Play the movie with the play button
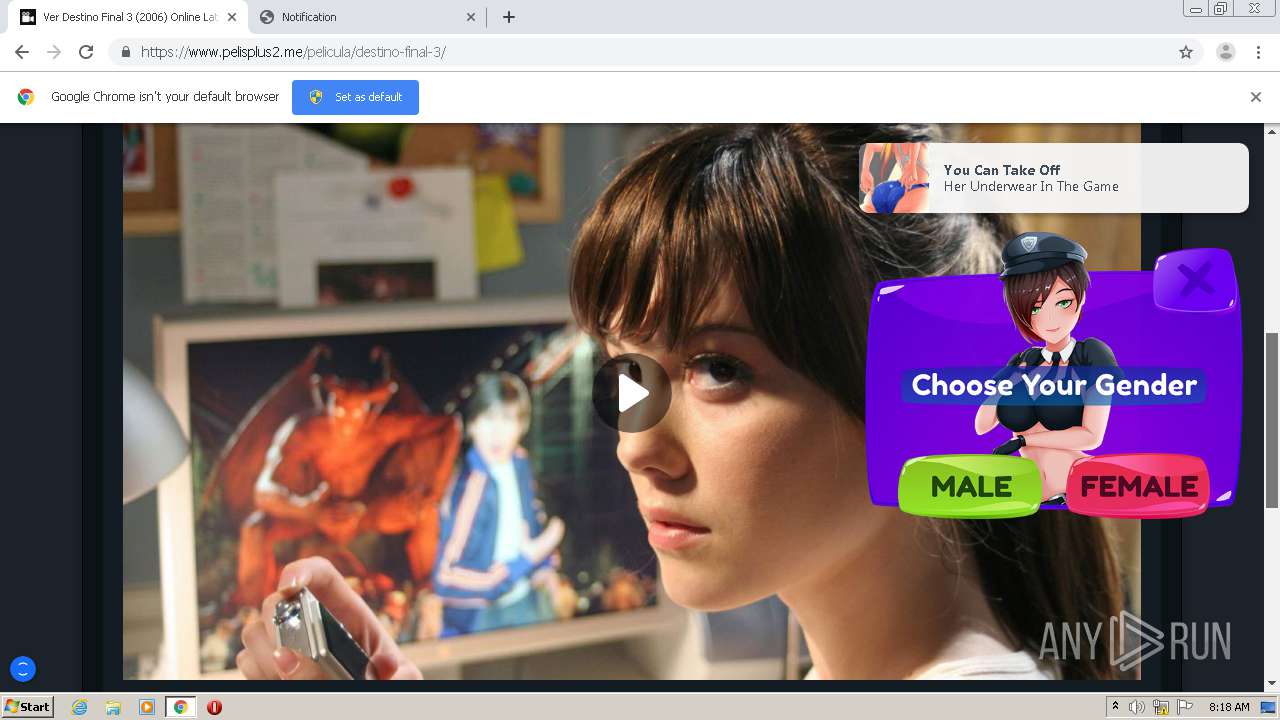 [x=632, y=393]
